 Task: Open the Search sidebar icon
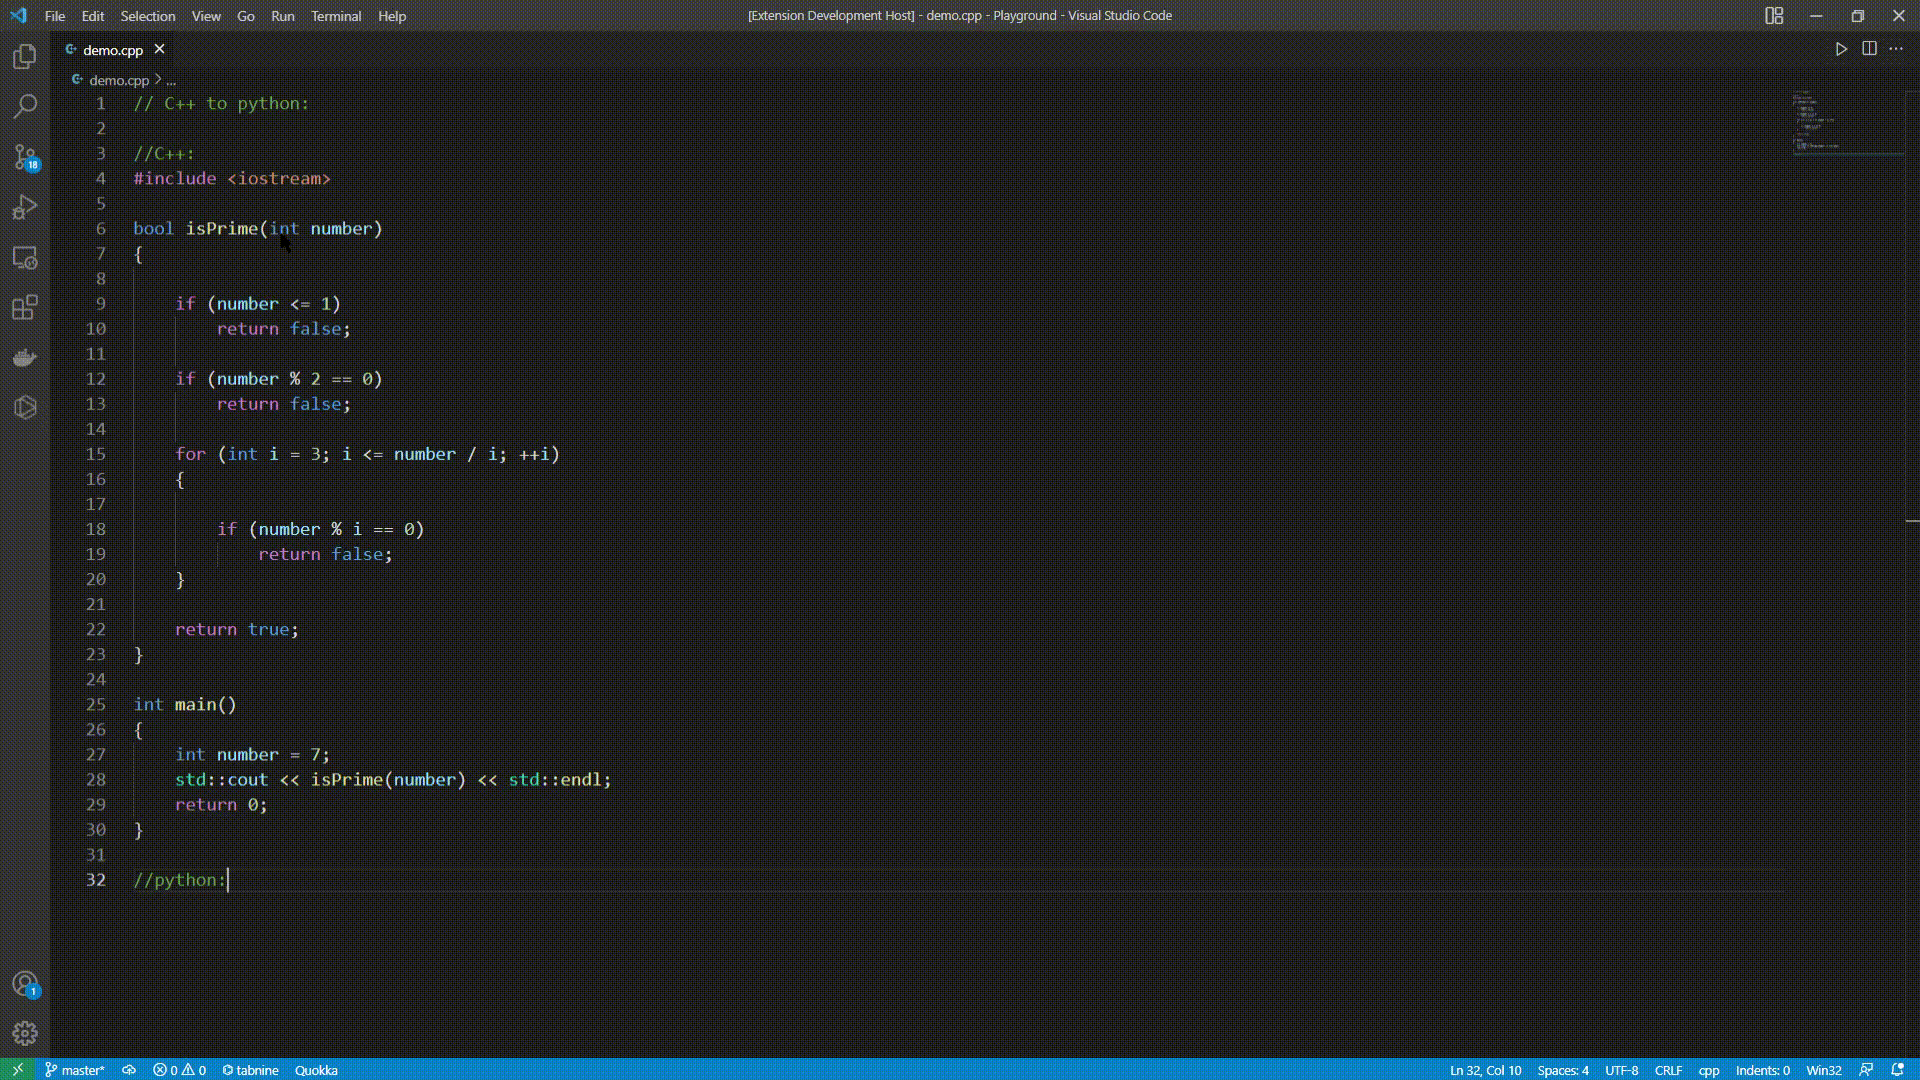pyautogui.click(x=24, y=105)
